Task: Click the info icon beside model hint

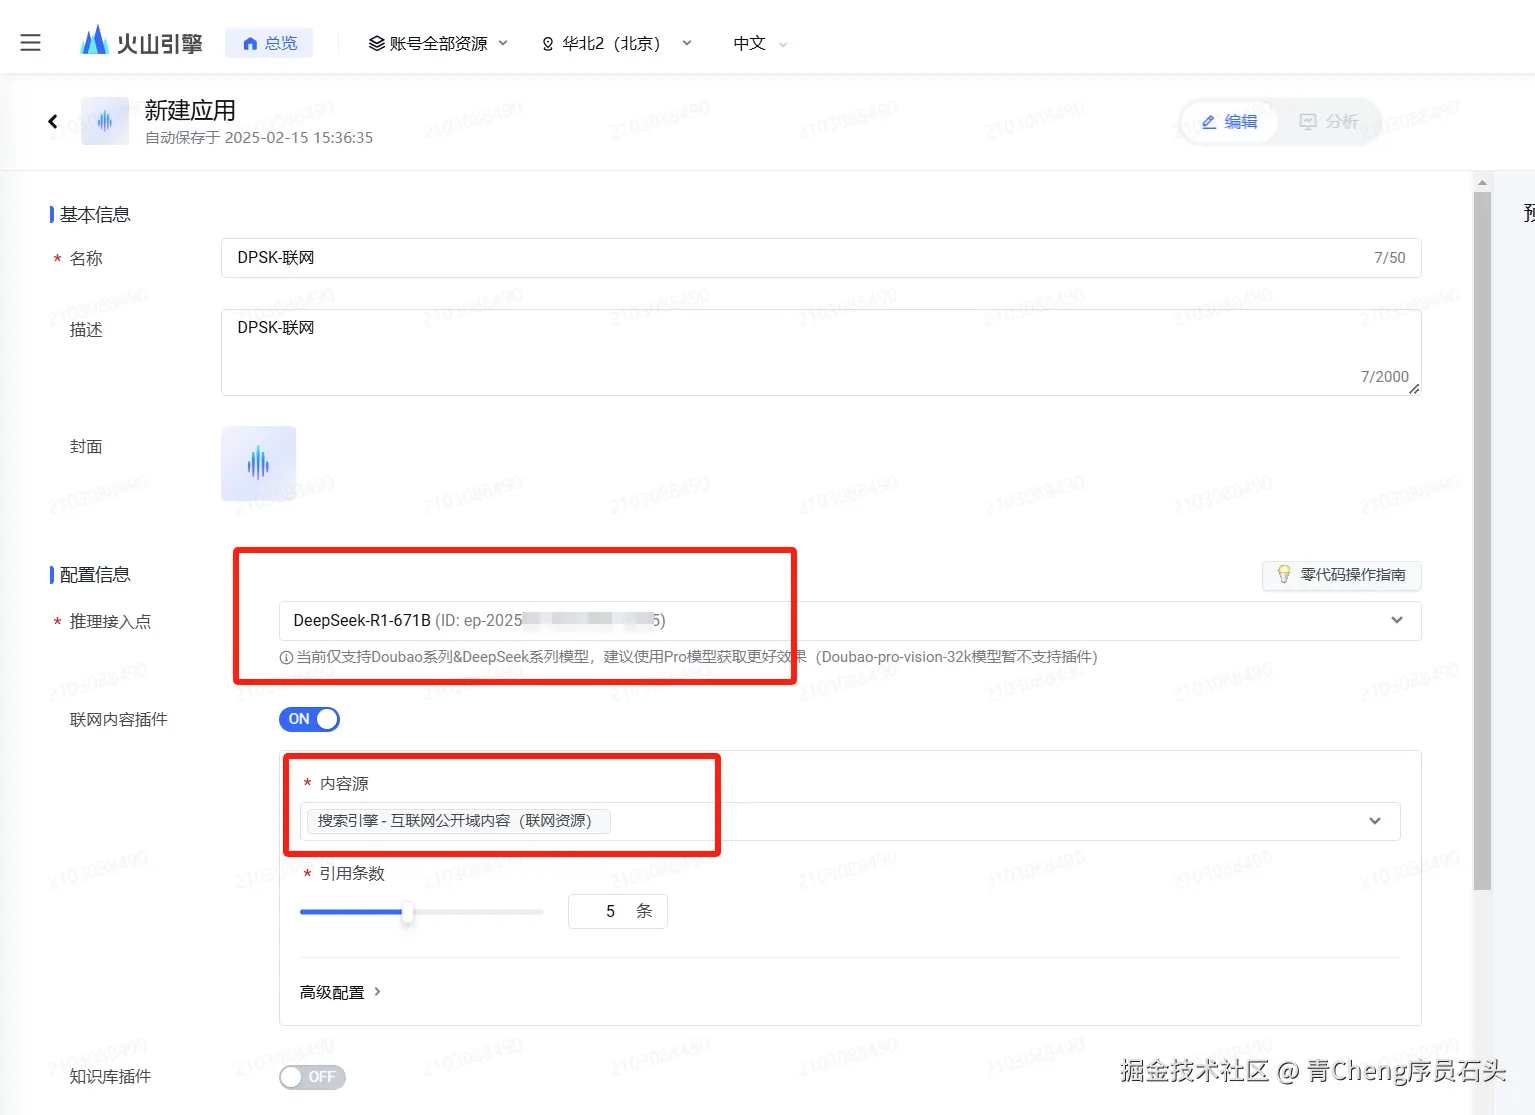Action: [286, 658]
